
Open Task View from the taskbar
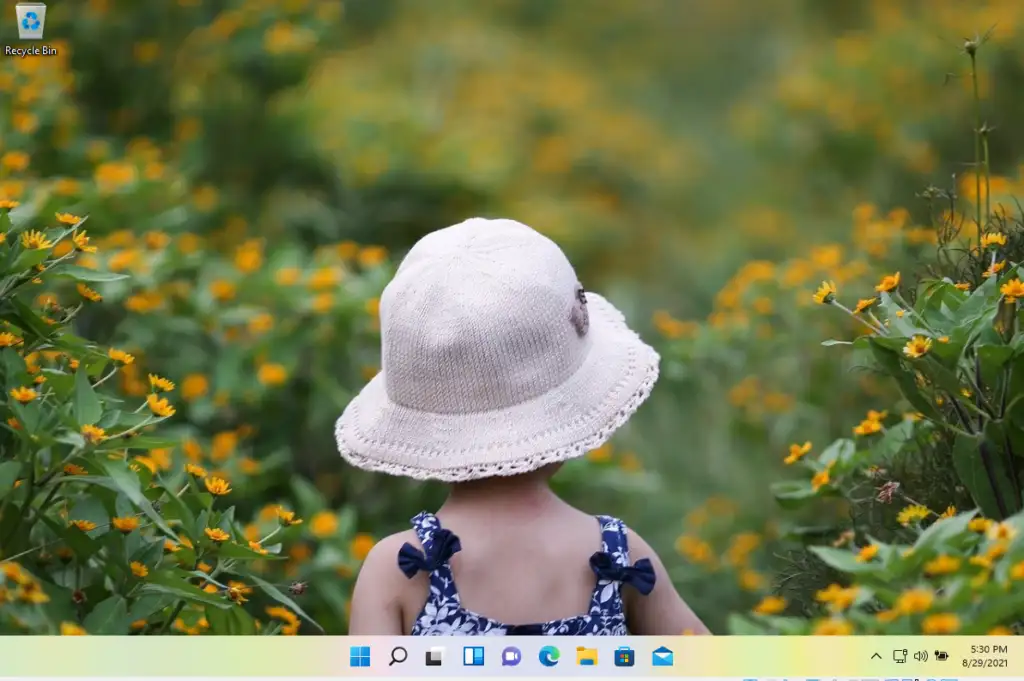[435, 657]
